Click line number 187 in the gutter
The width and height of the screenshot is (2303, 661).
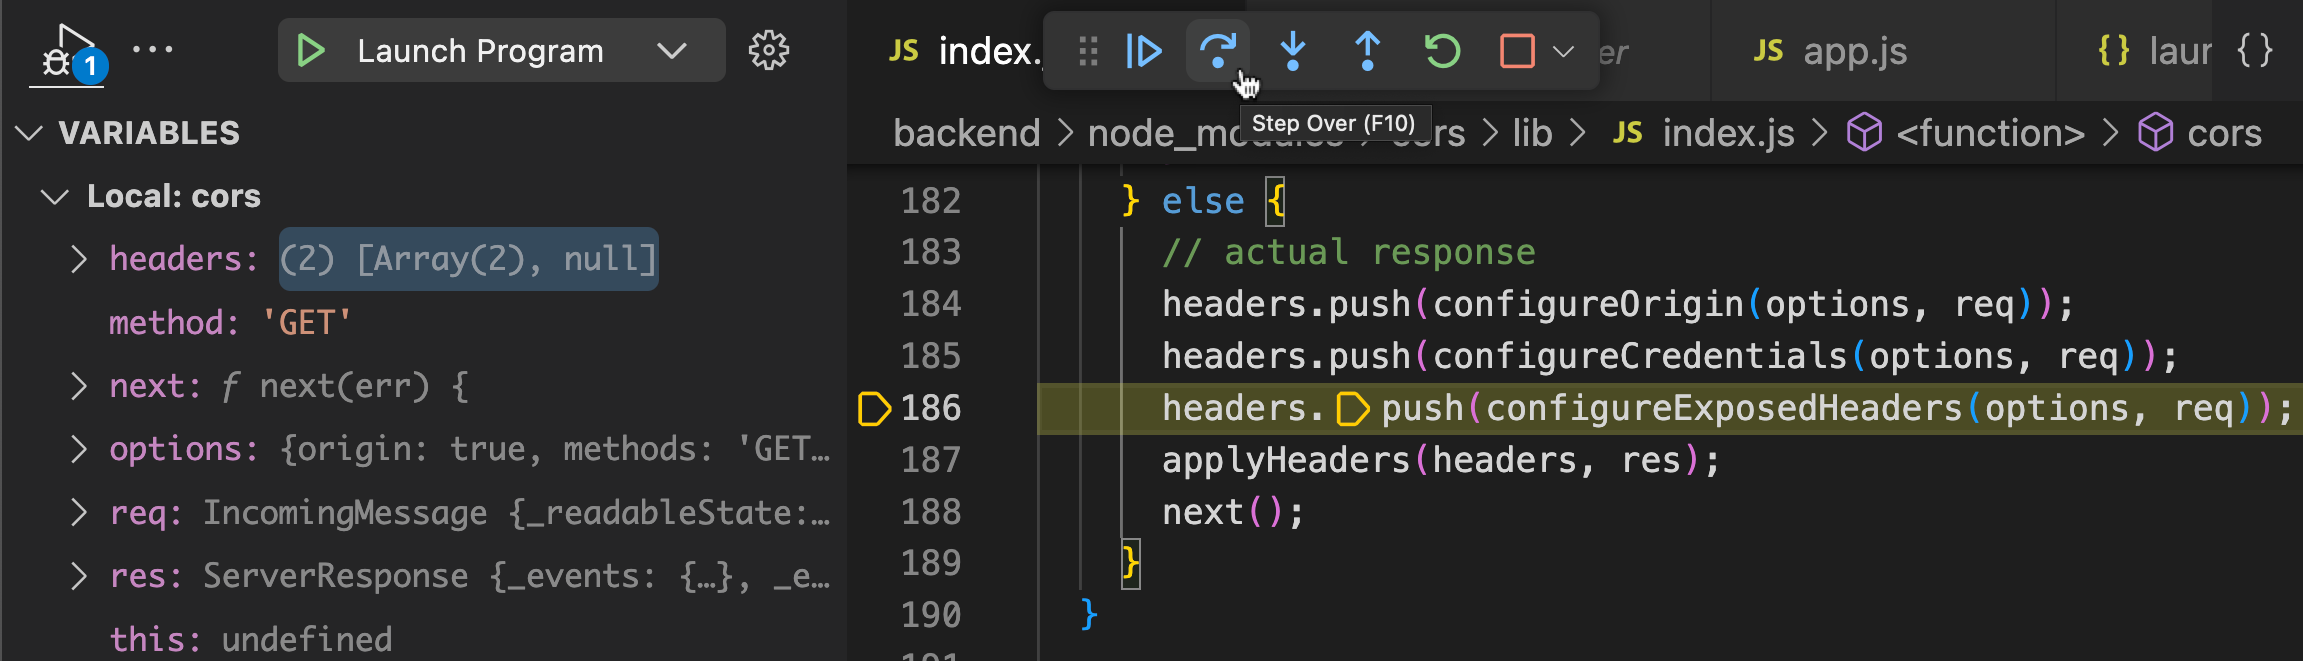930,460
